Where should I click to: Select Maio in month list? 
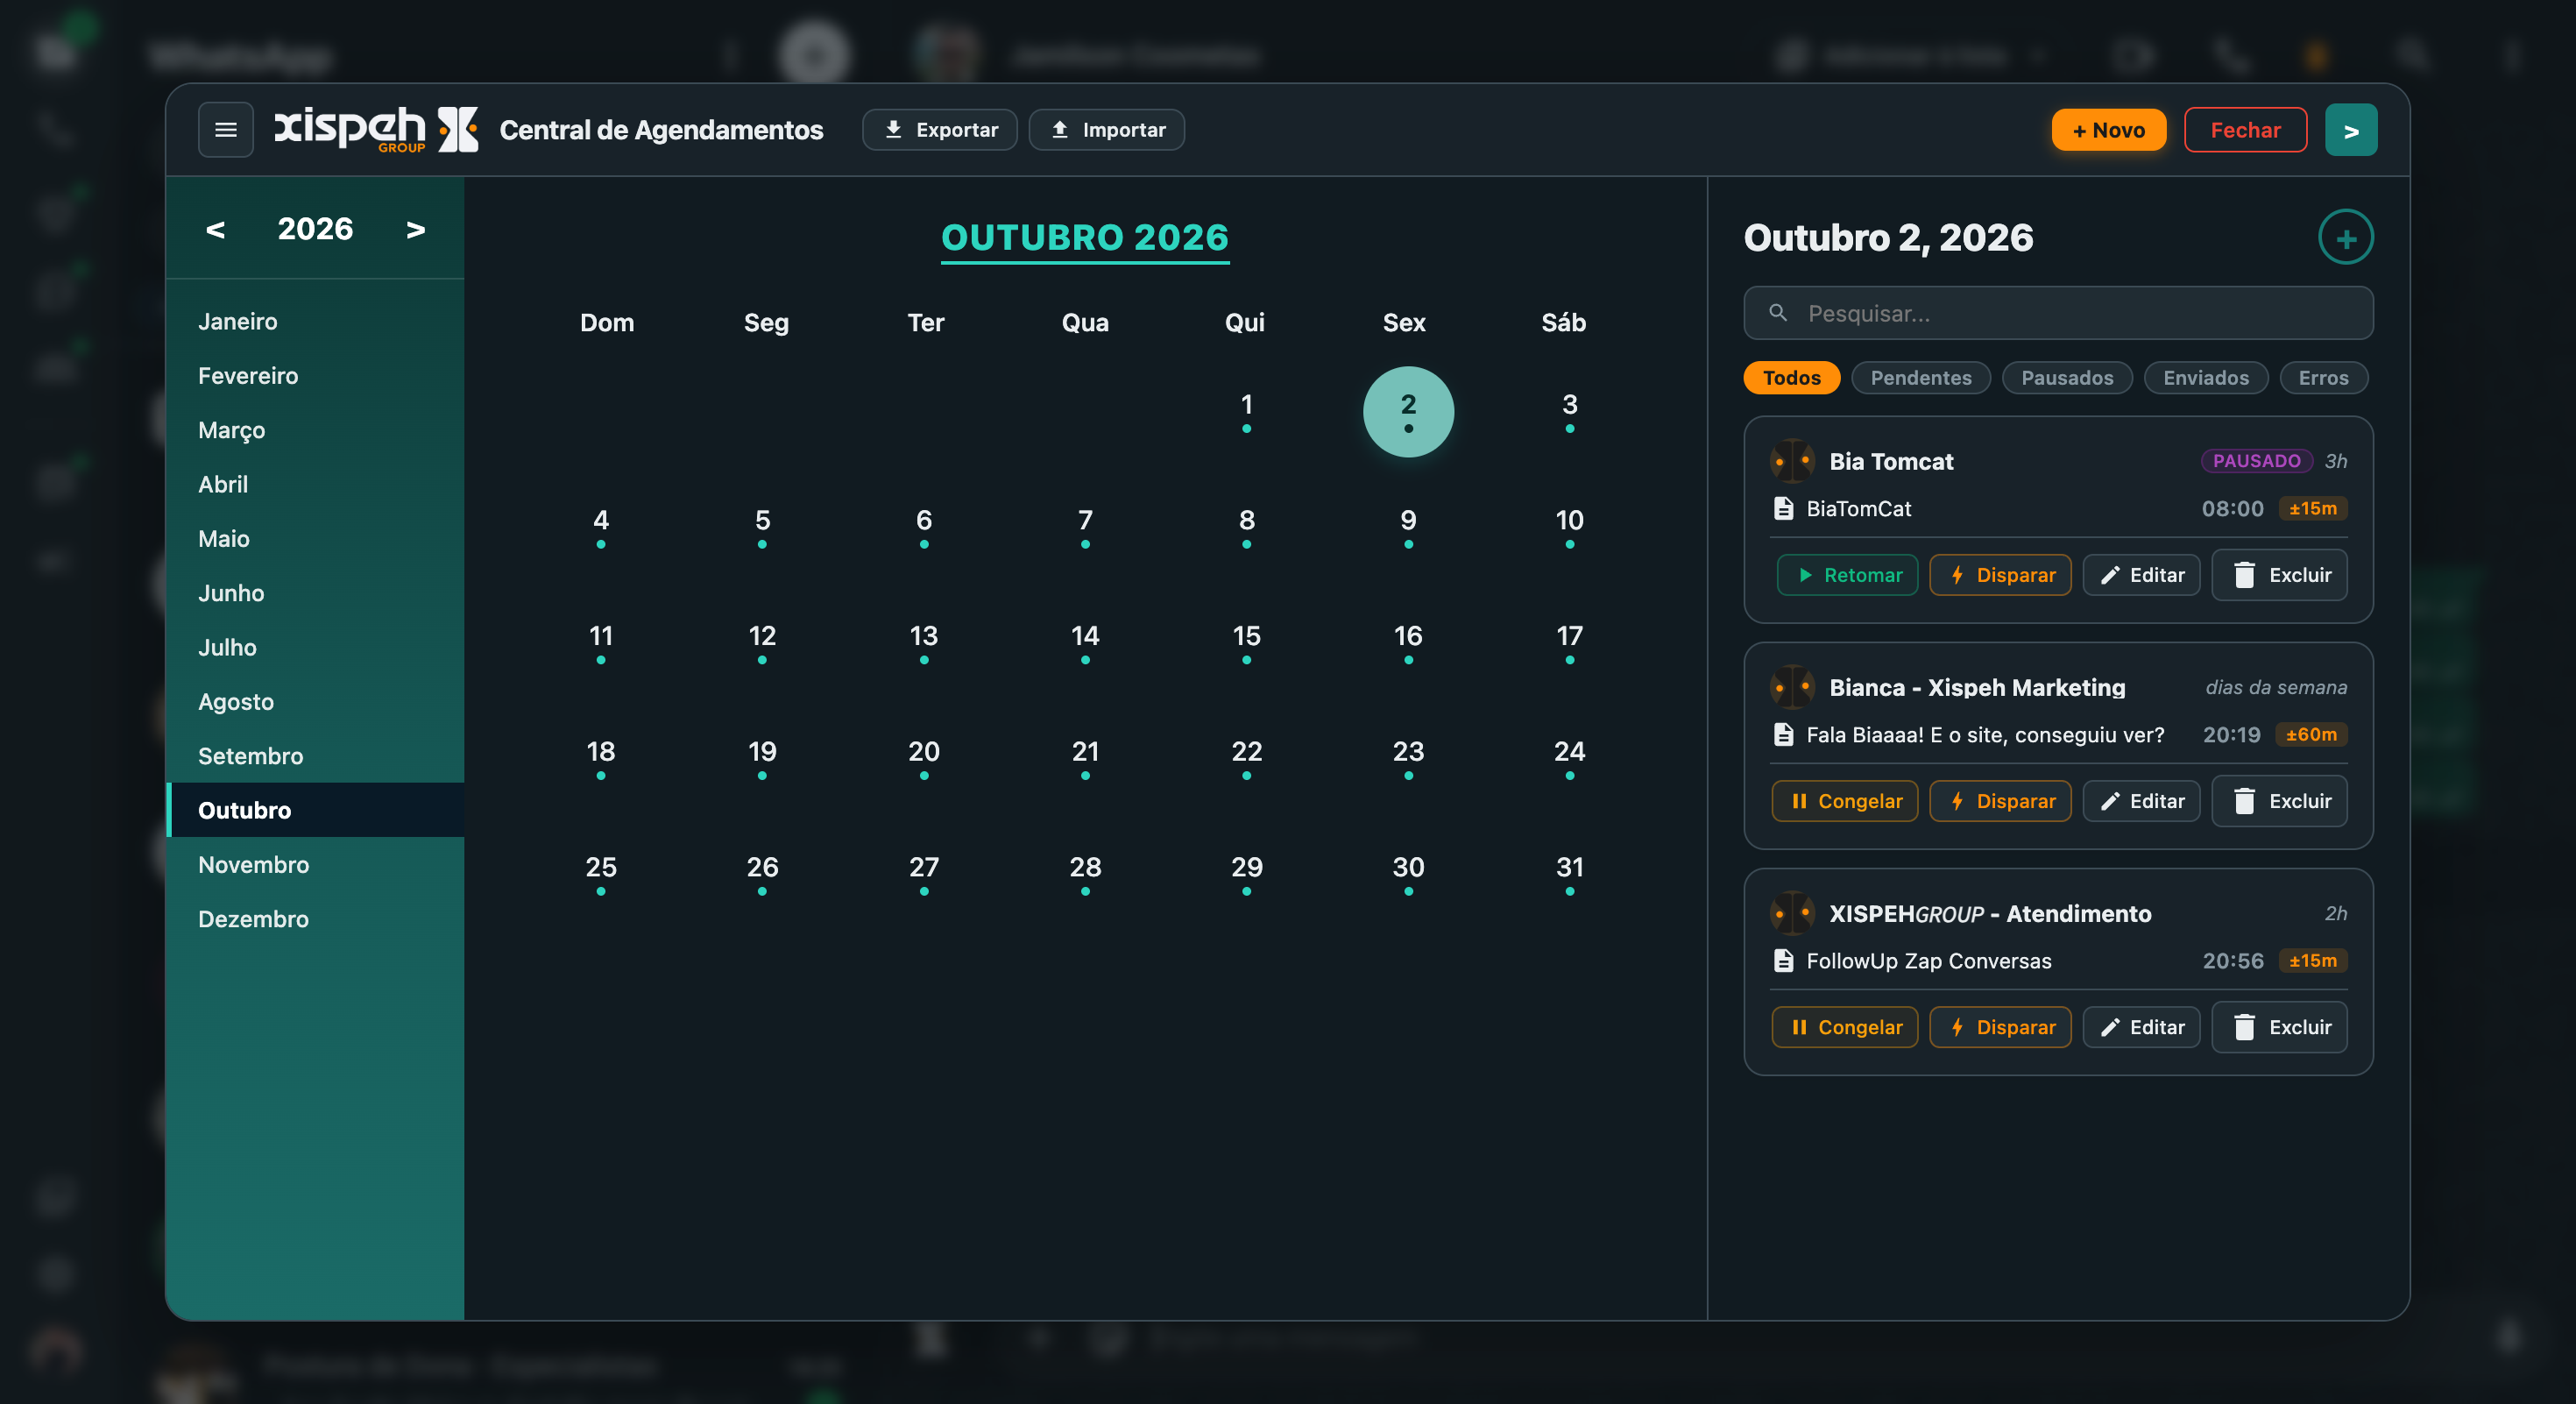(315, 539)
